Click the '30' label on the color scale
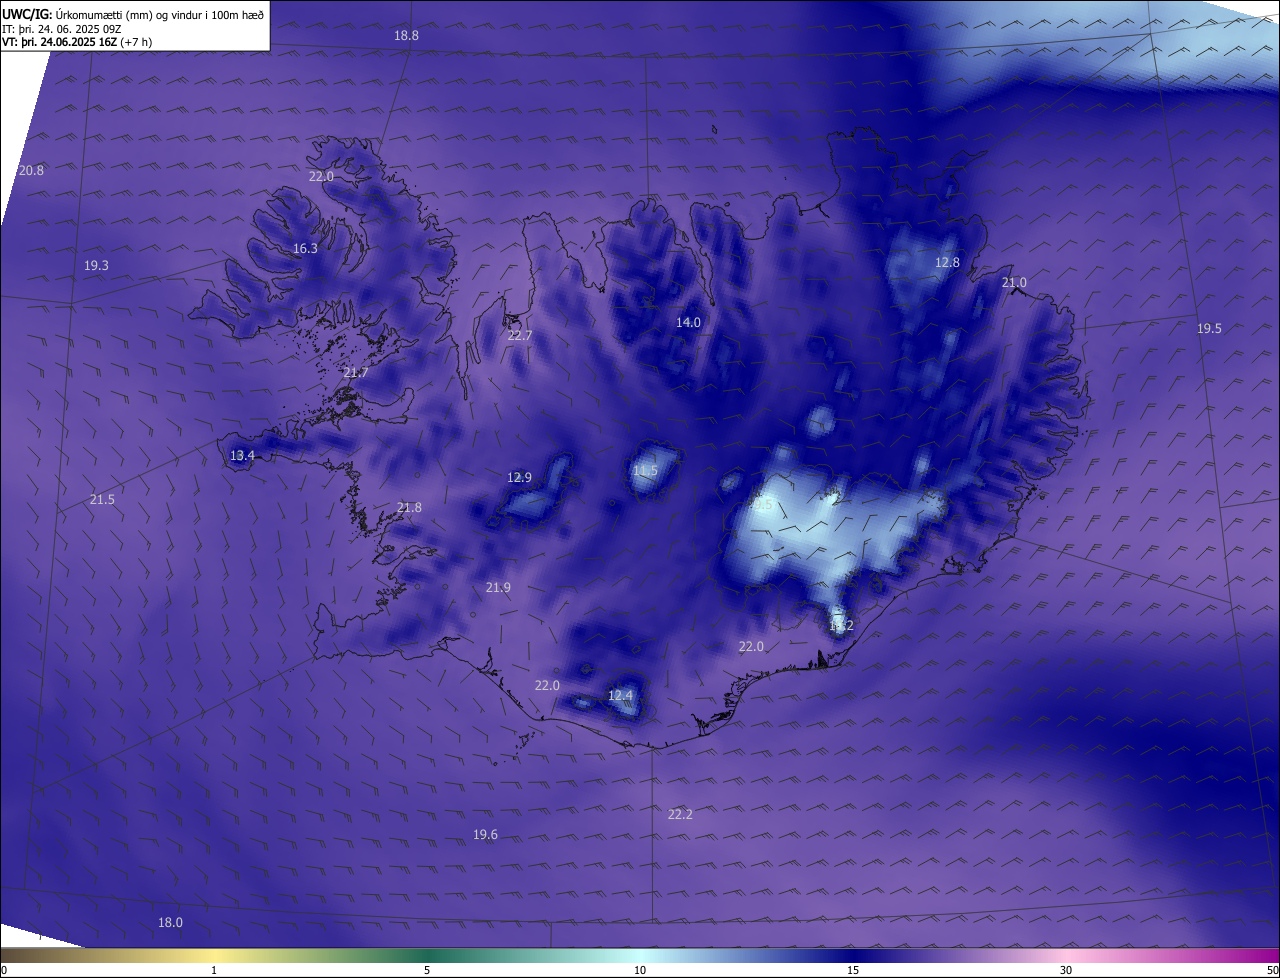1280x978 pixels. tap(1066, 970)
